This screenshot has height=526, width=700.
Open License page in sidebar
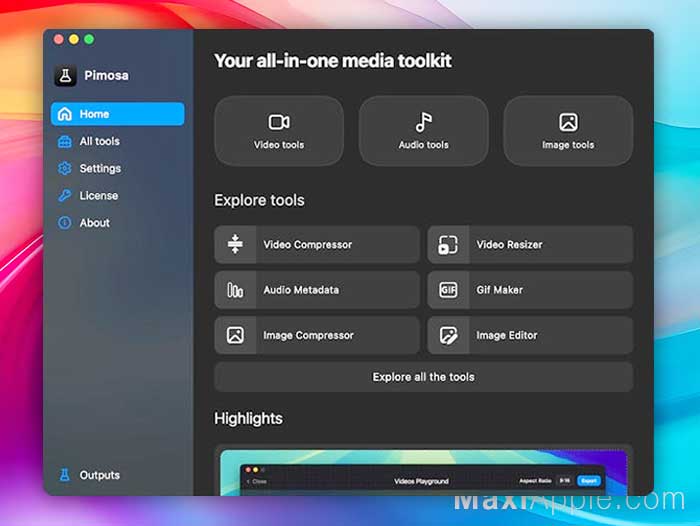tap(117, 196)
